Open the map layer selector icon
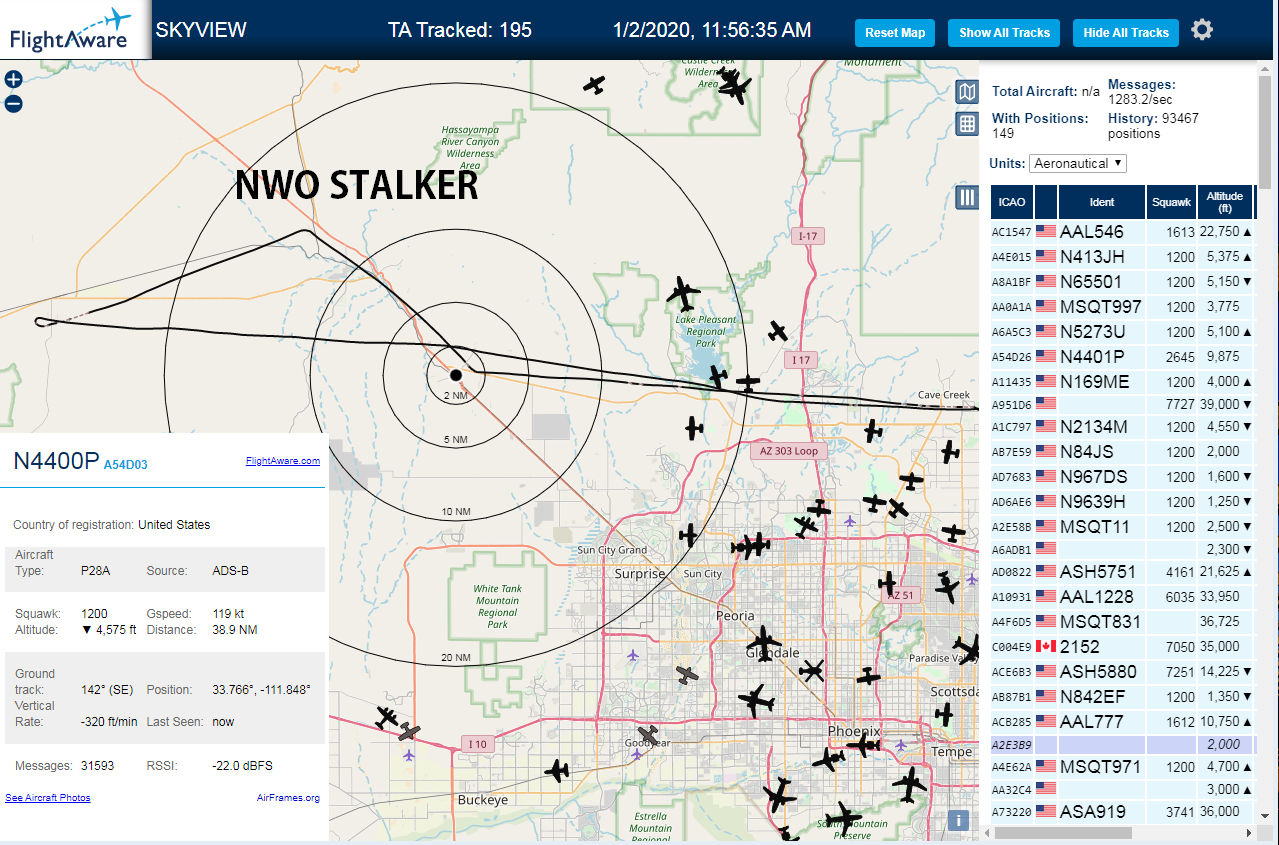Image resolution: width=1279 pixels, height=845 pixels. pos(967,93)
